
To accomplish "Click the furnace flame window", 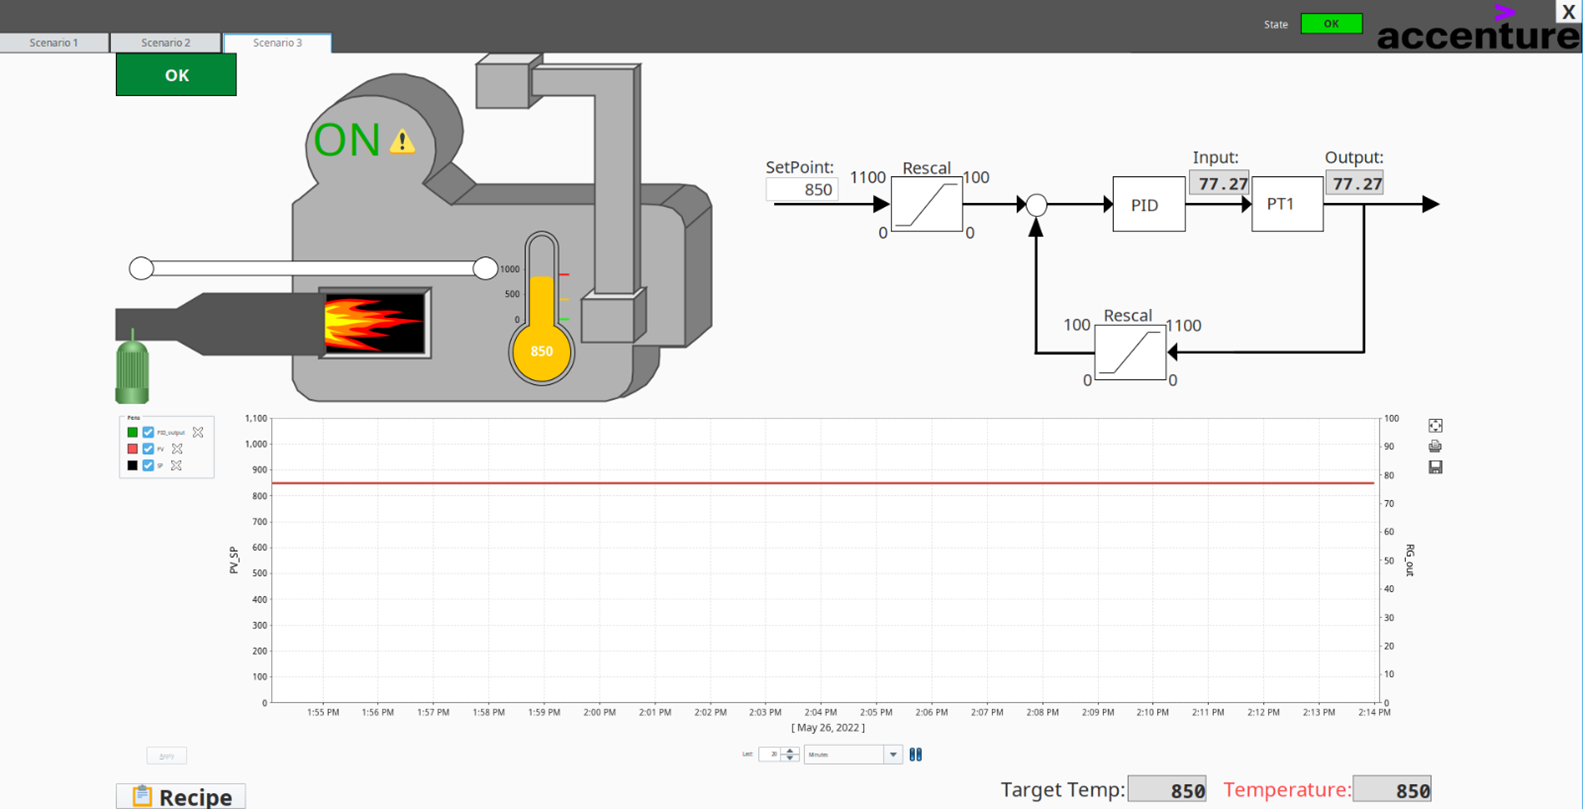I will click(375, 323).
